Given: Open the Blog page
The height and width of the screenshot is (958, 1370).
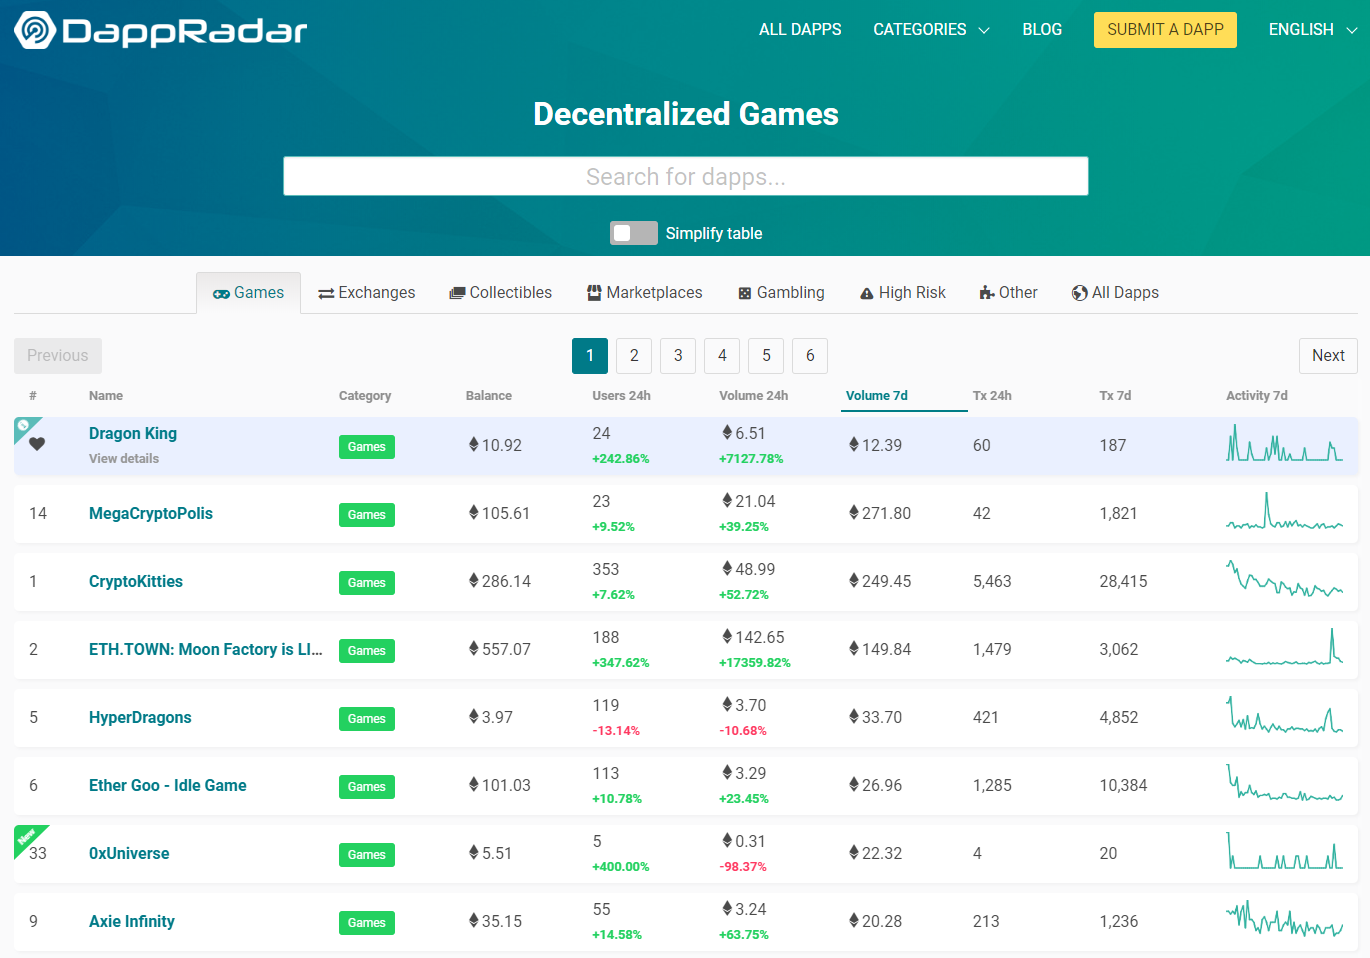Looking at the screenshot, I should [1042, 30].
